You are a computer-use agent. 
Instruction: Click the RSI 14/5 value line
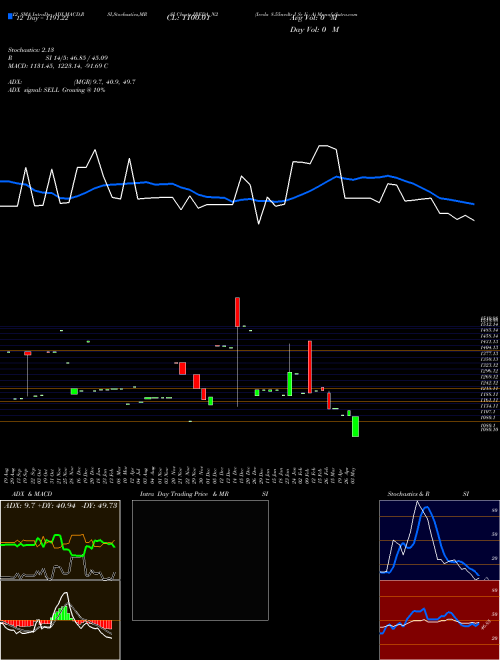[x=58, y=58]
